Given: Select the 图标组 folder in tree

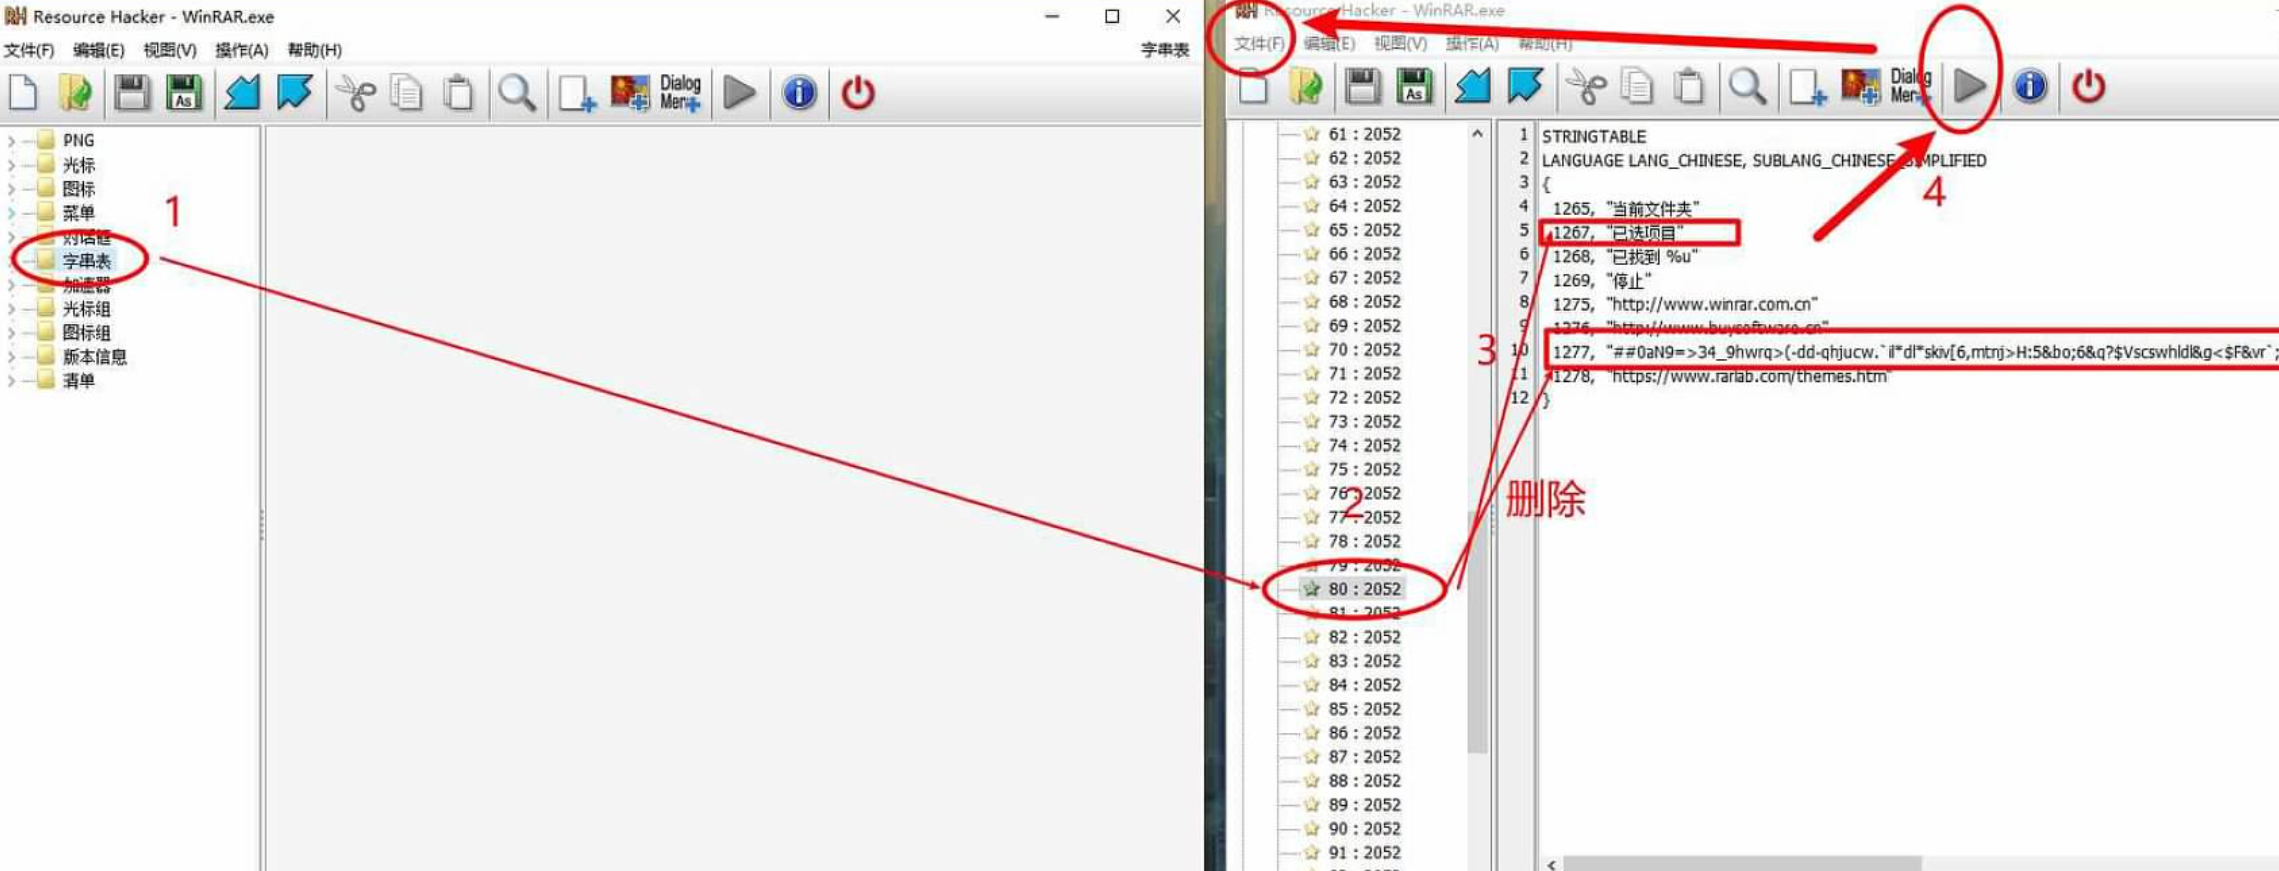Looking at the screenshot, I should [x=86, y=333].
